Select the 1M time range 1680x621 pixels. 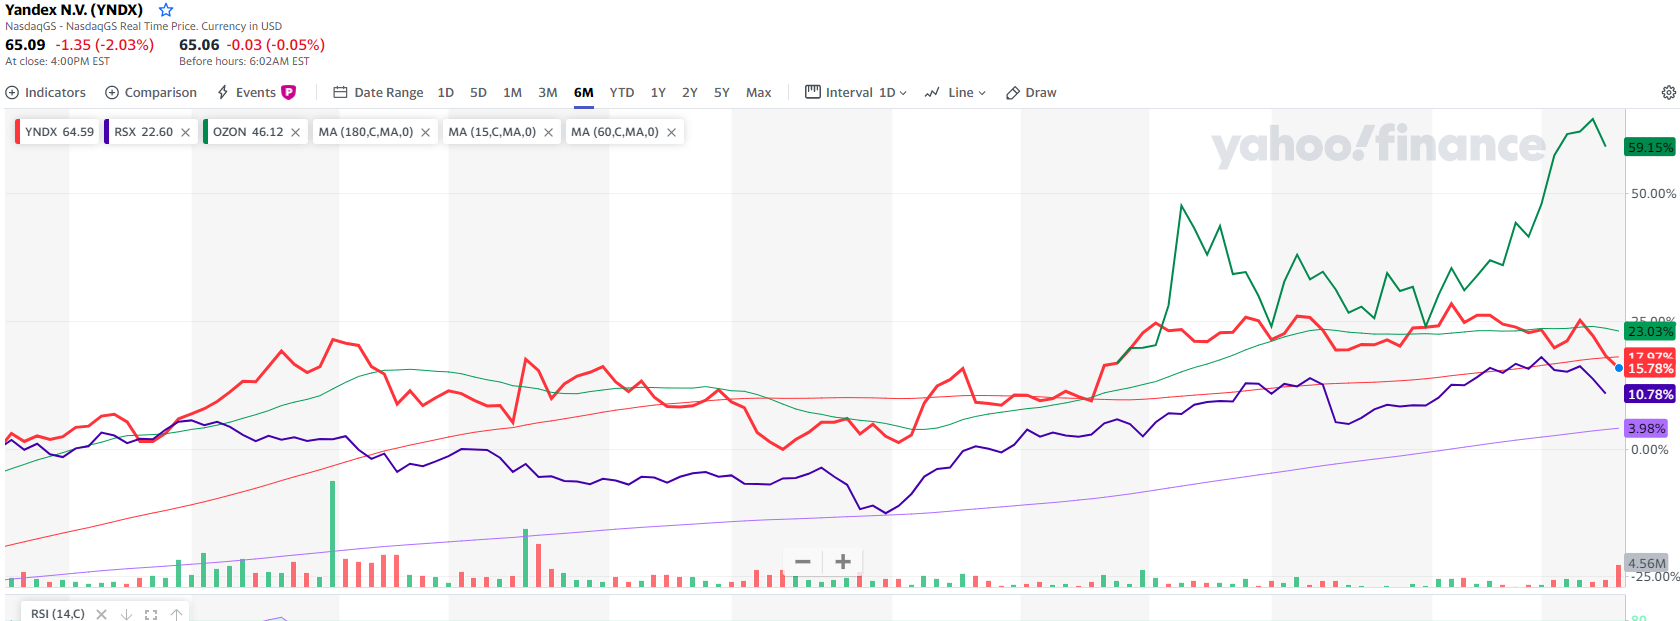512,92
